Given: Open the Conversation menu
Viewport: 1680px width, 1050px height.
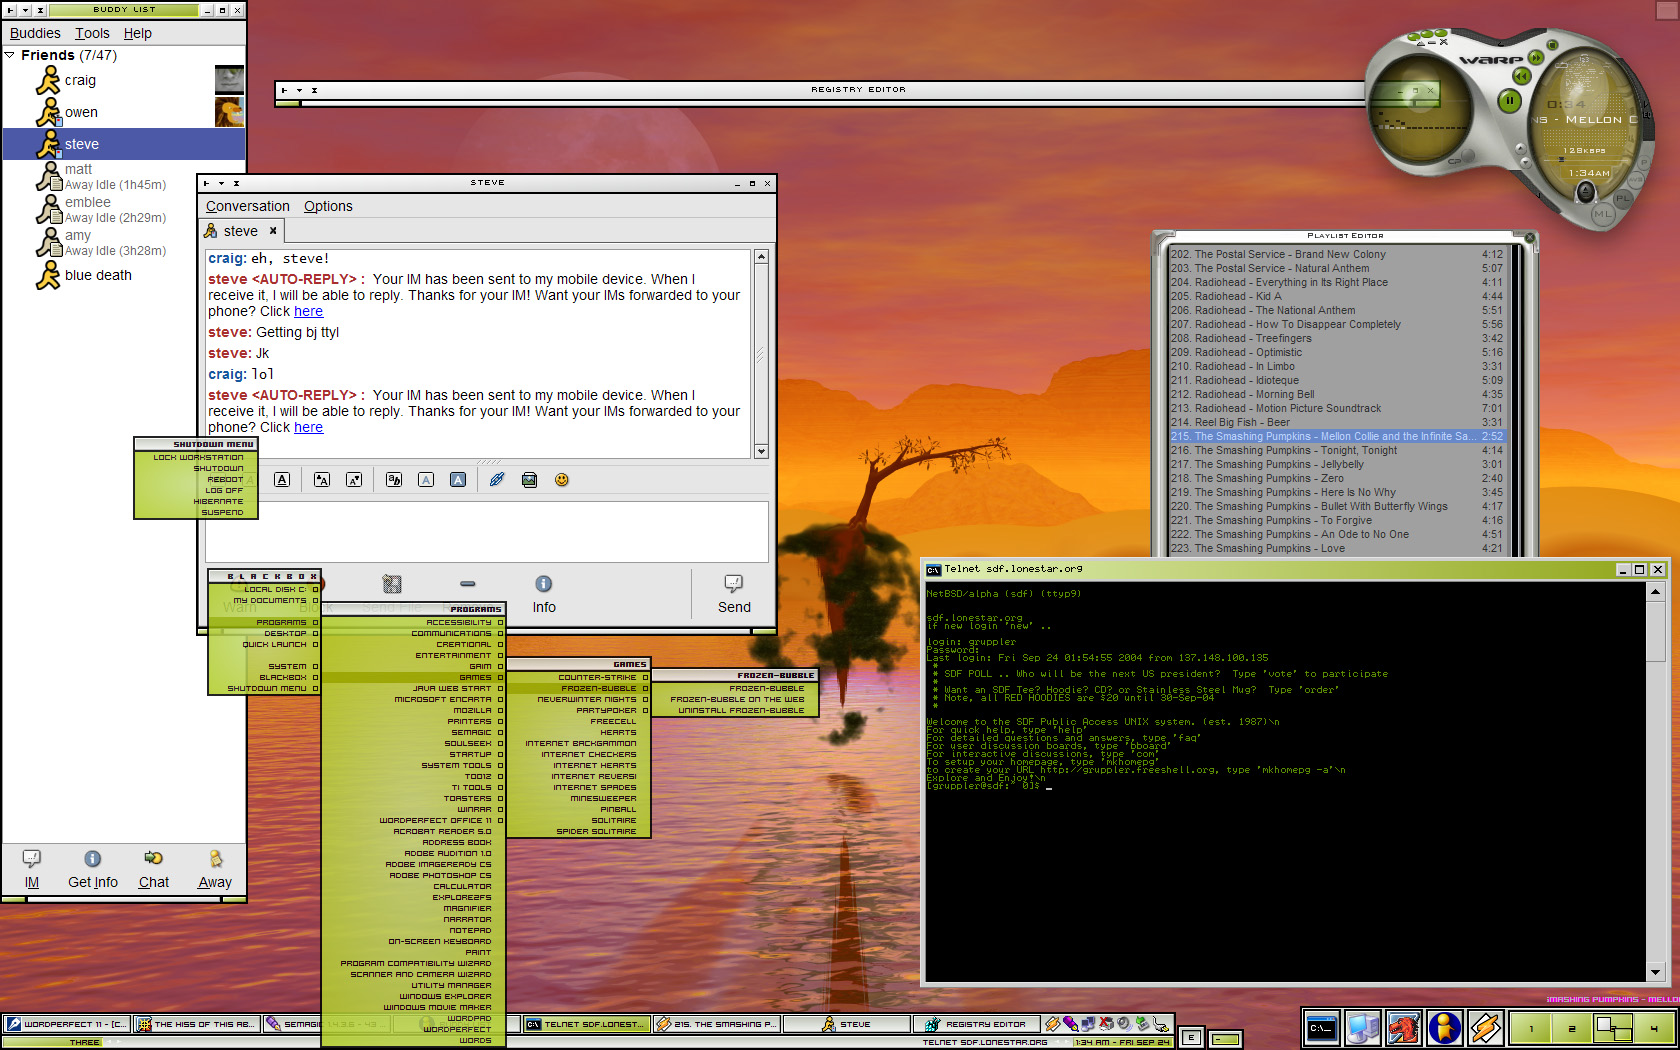Looking at the screenshot, I should click(248, 206).
